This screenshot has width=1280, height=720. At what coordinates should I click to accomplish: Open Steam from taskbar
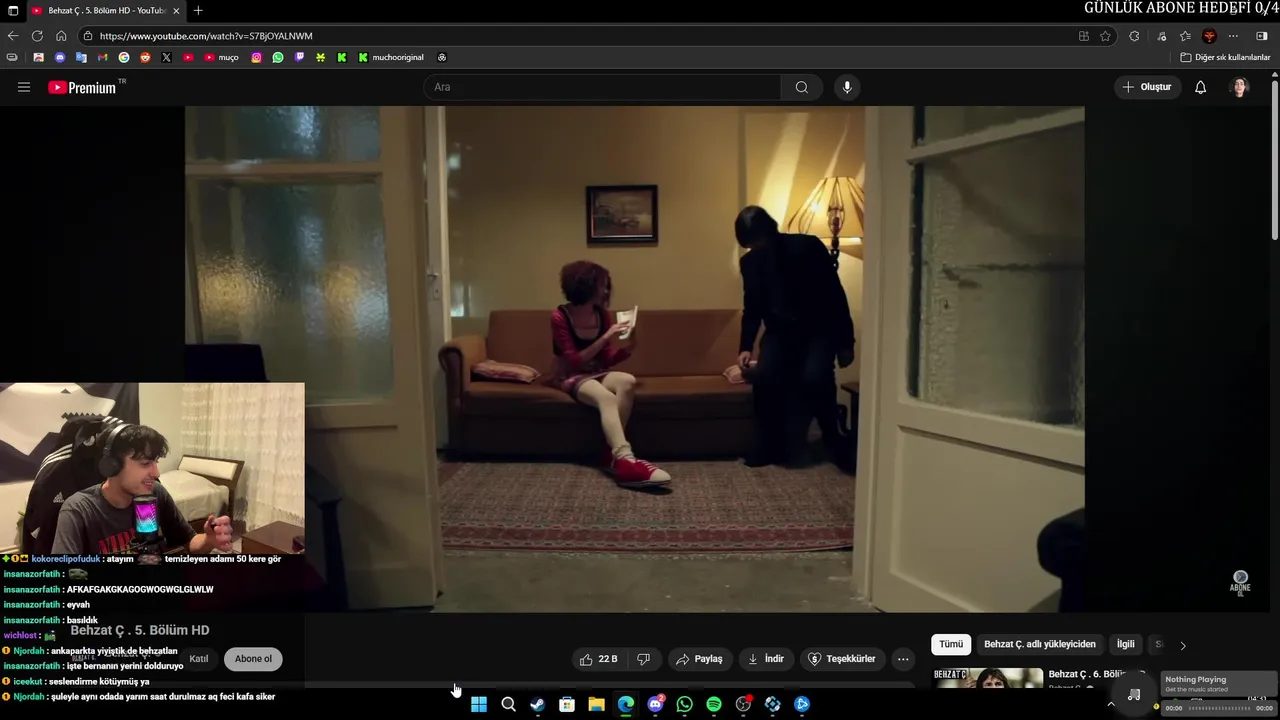(x=537, y=704)
